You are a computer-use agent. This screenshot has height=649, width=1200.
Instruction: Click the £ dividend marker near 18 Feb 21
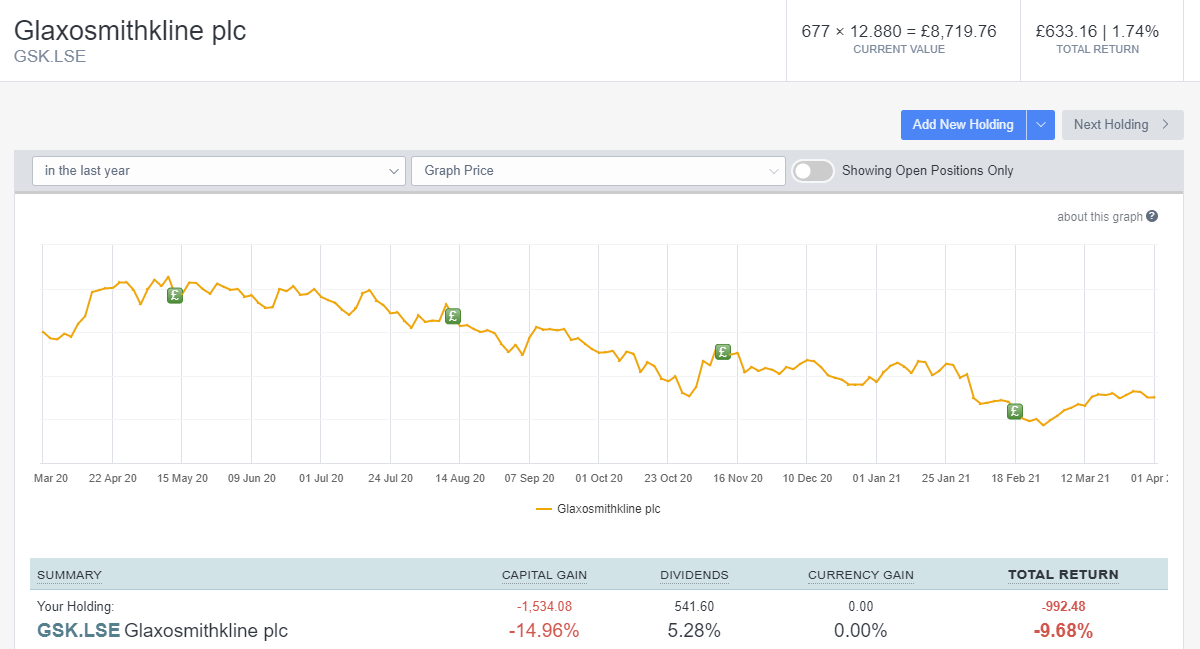(x=1015, y=411)
